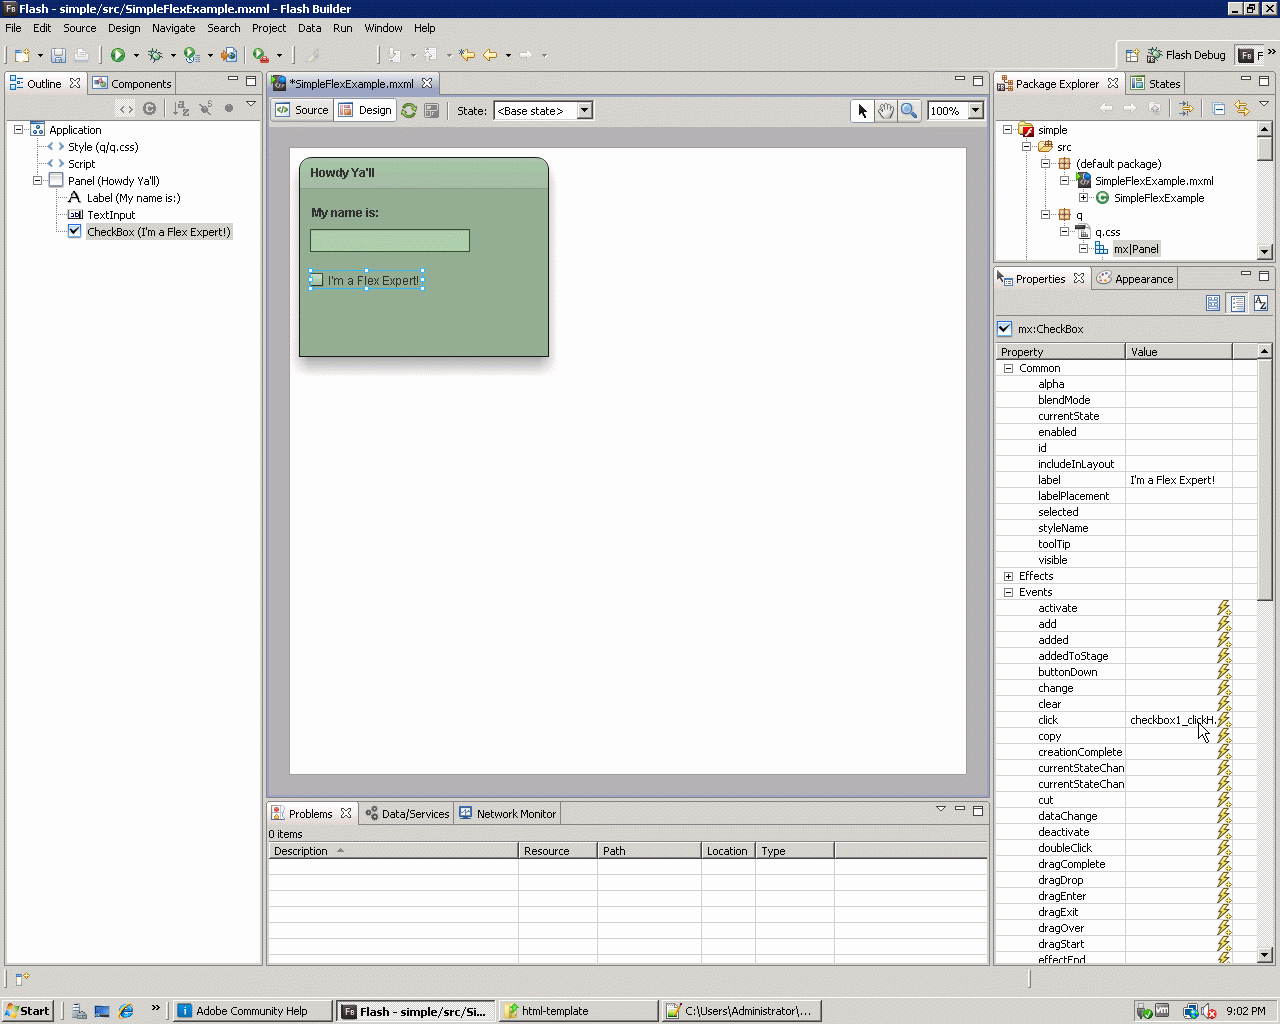
Task: Toggle the I'm a Flex Expert checkbox
Action: (316, 281)
